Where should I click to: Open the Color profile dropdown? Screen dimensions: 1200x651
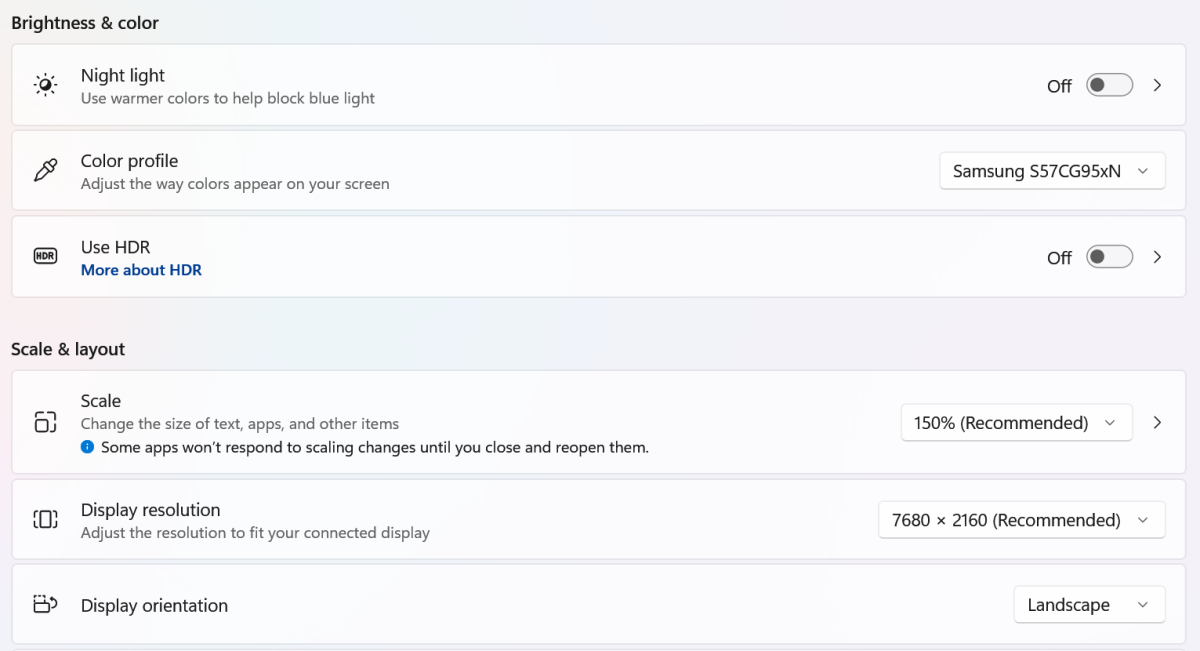tap(1052, 171)
